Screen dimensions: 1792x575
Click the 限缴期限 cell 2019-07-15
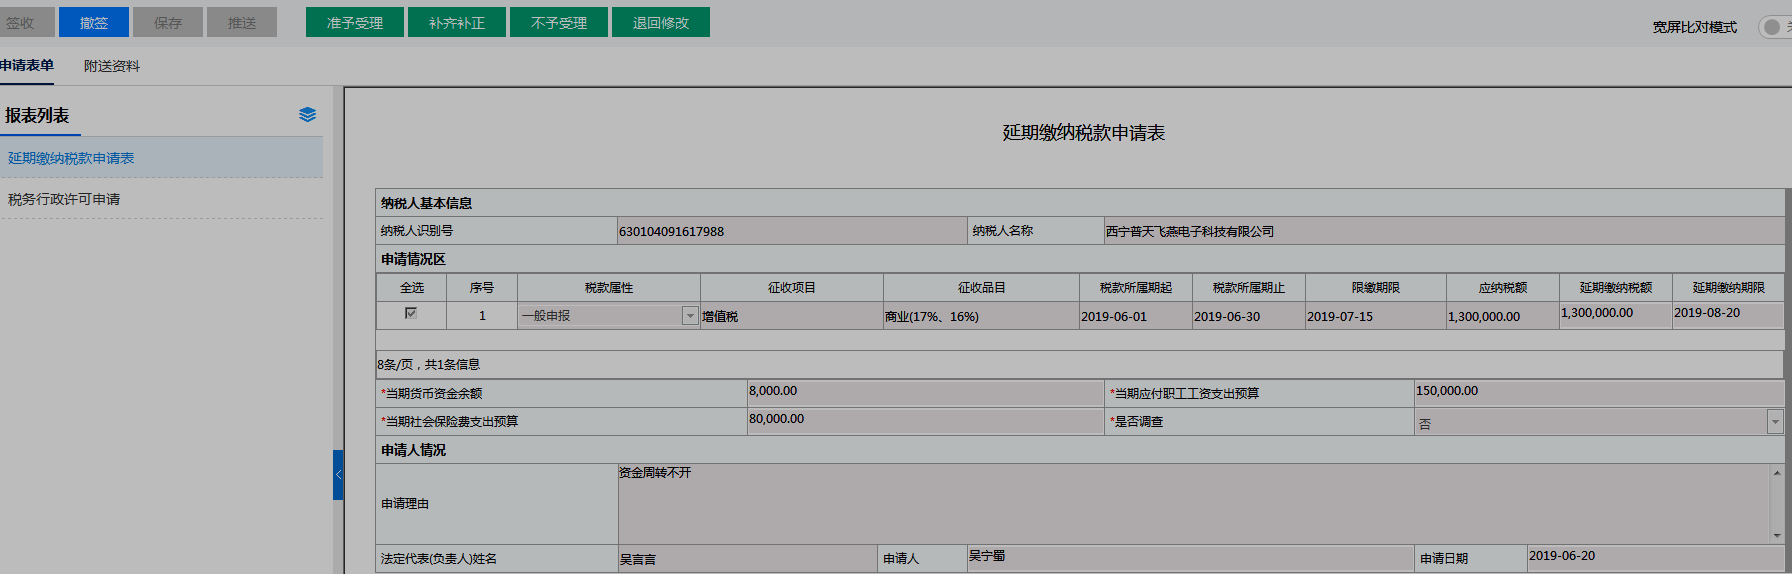1375,316
